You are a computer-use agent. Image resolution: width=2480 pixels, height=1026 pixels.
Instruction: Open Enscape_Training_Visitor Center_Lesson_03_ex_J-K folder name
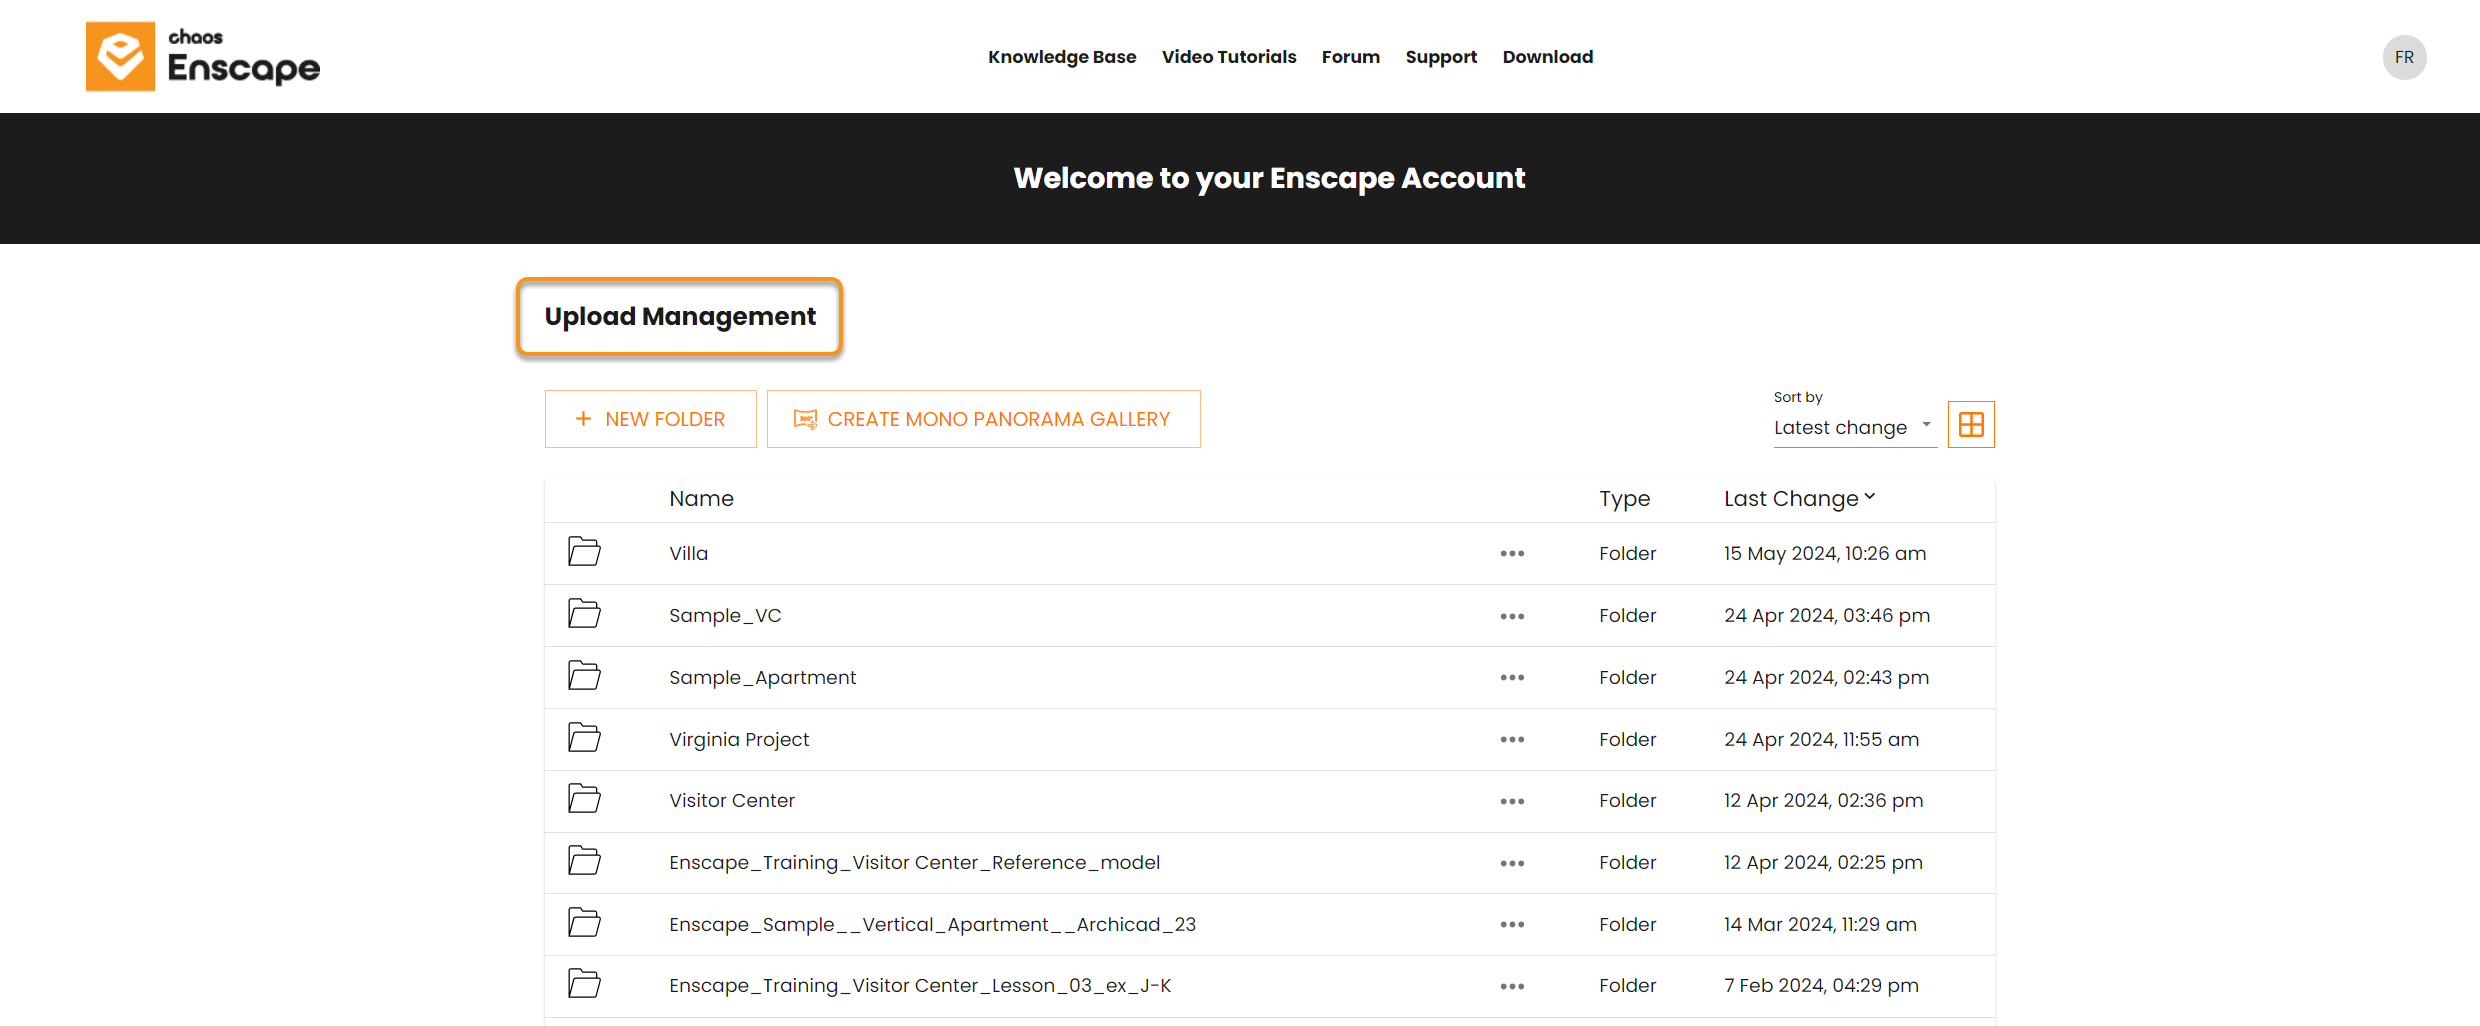pos(920,985)
